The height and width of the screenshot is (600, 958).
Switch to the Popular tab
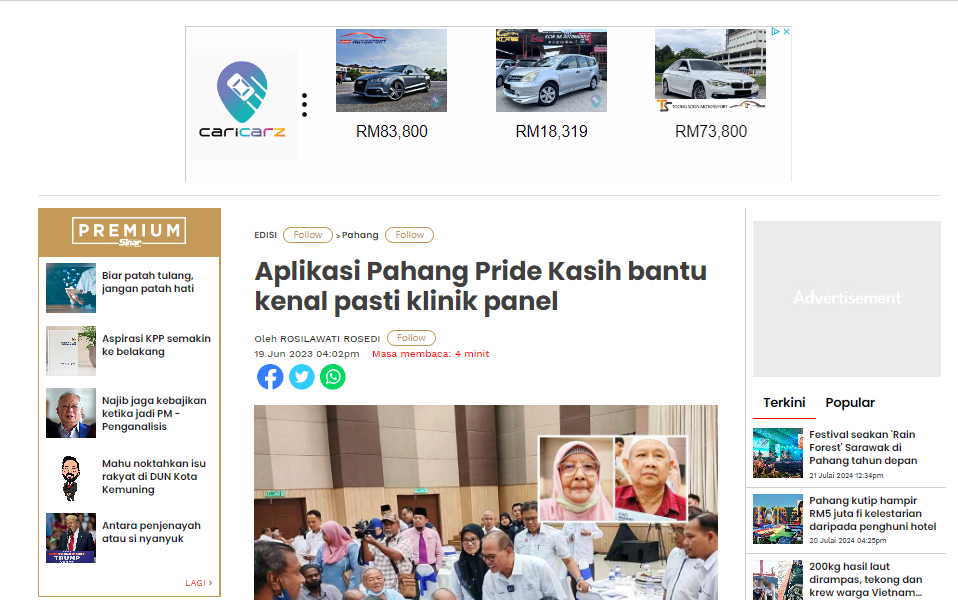(x=850, y=403)
